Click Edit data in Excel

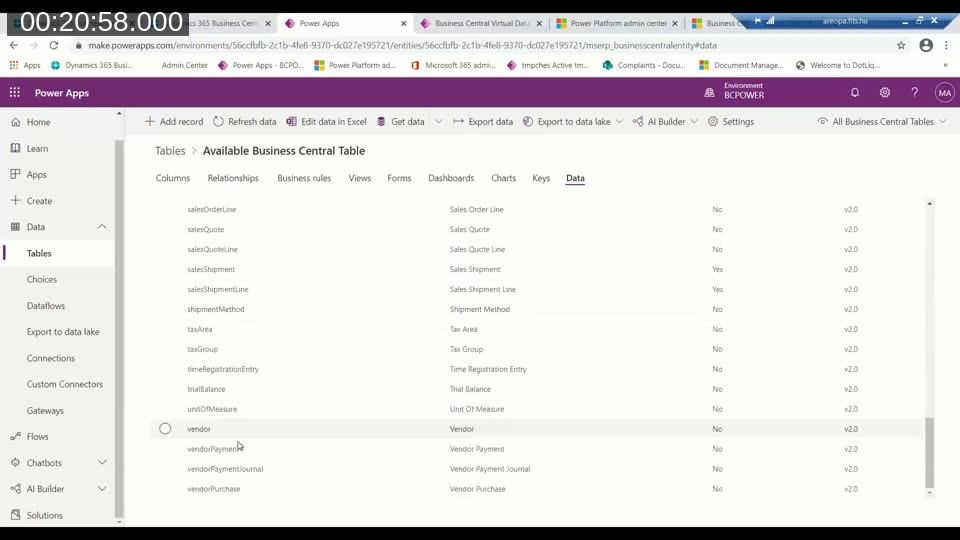(326, 122)
